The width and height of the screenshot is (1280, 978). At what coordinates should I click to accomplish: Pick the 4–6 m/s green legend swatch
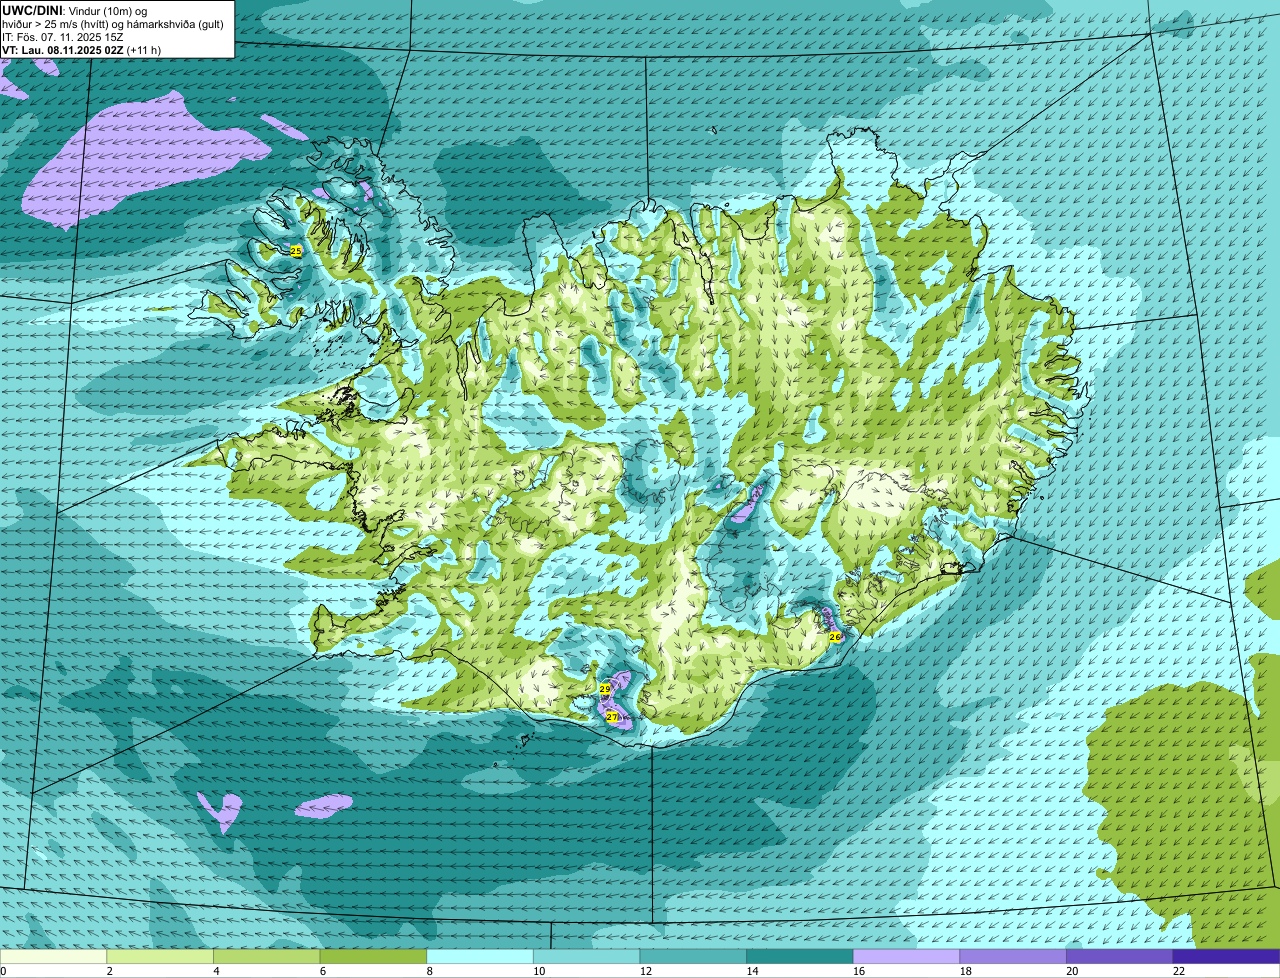click(x=266, y=956)
